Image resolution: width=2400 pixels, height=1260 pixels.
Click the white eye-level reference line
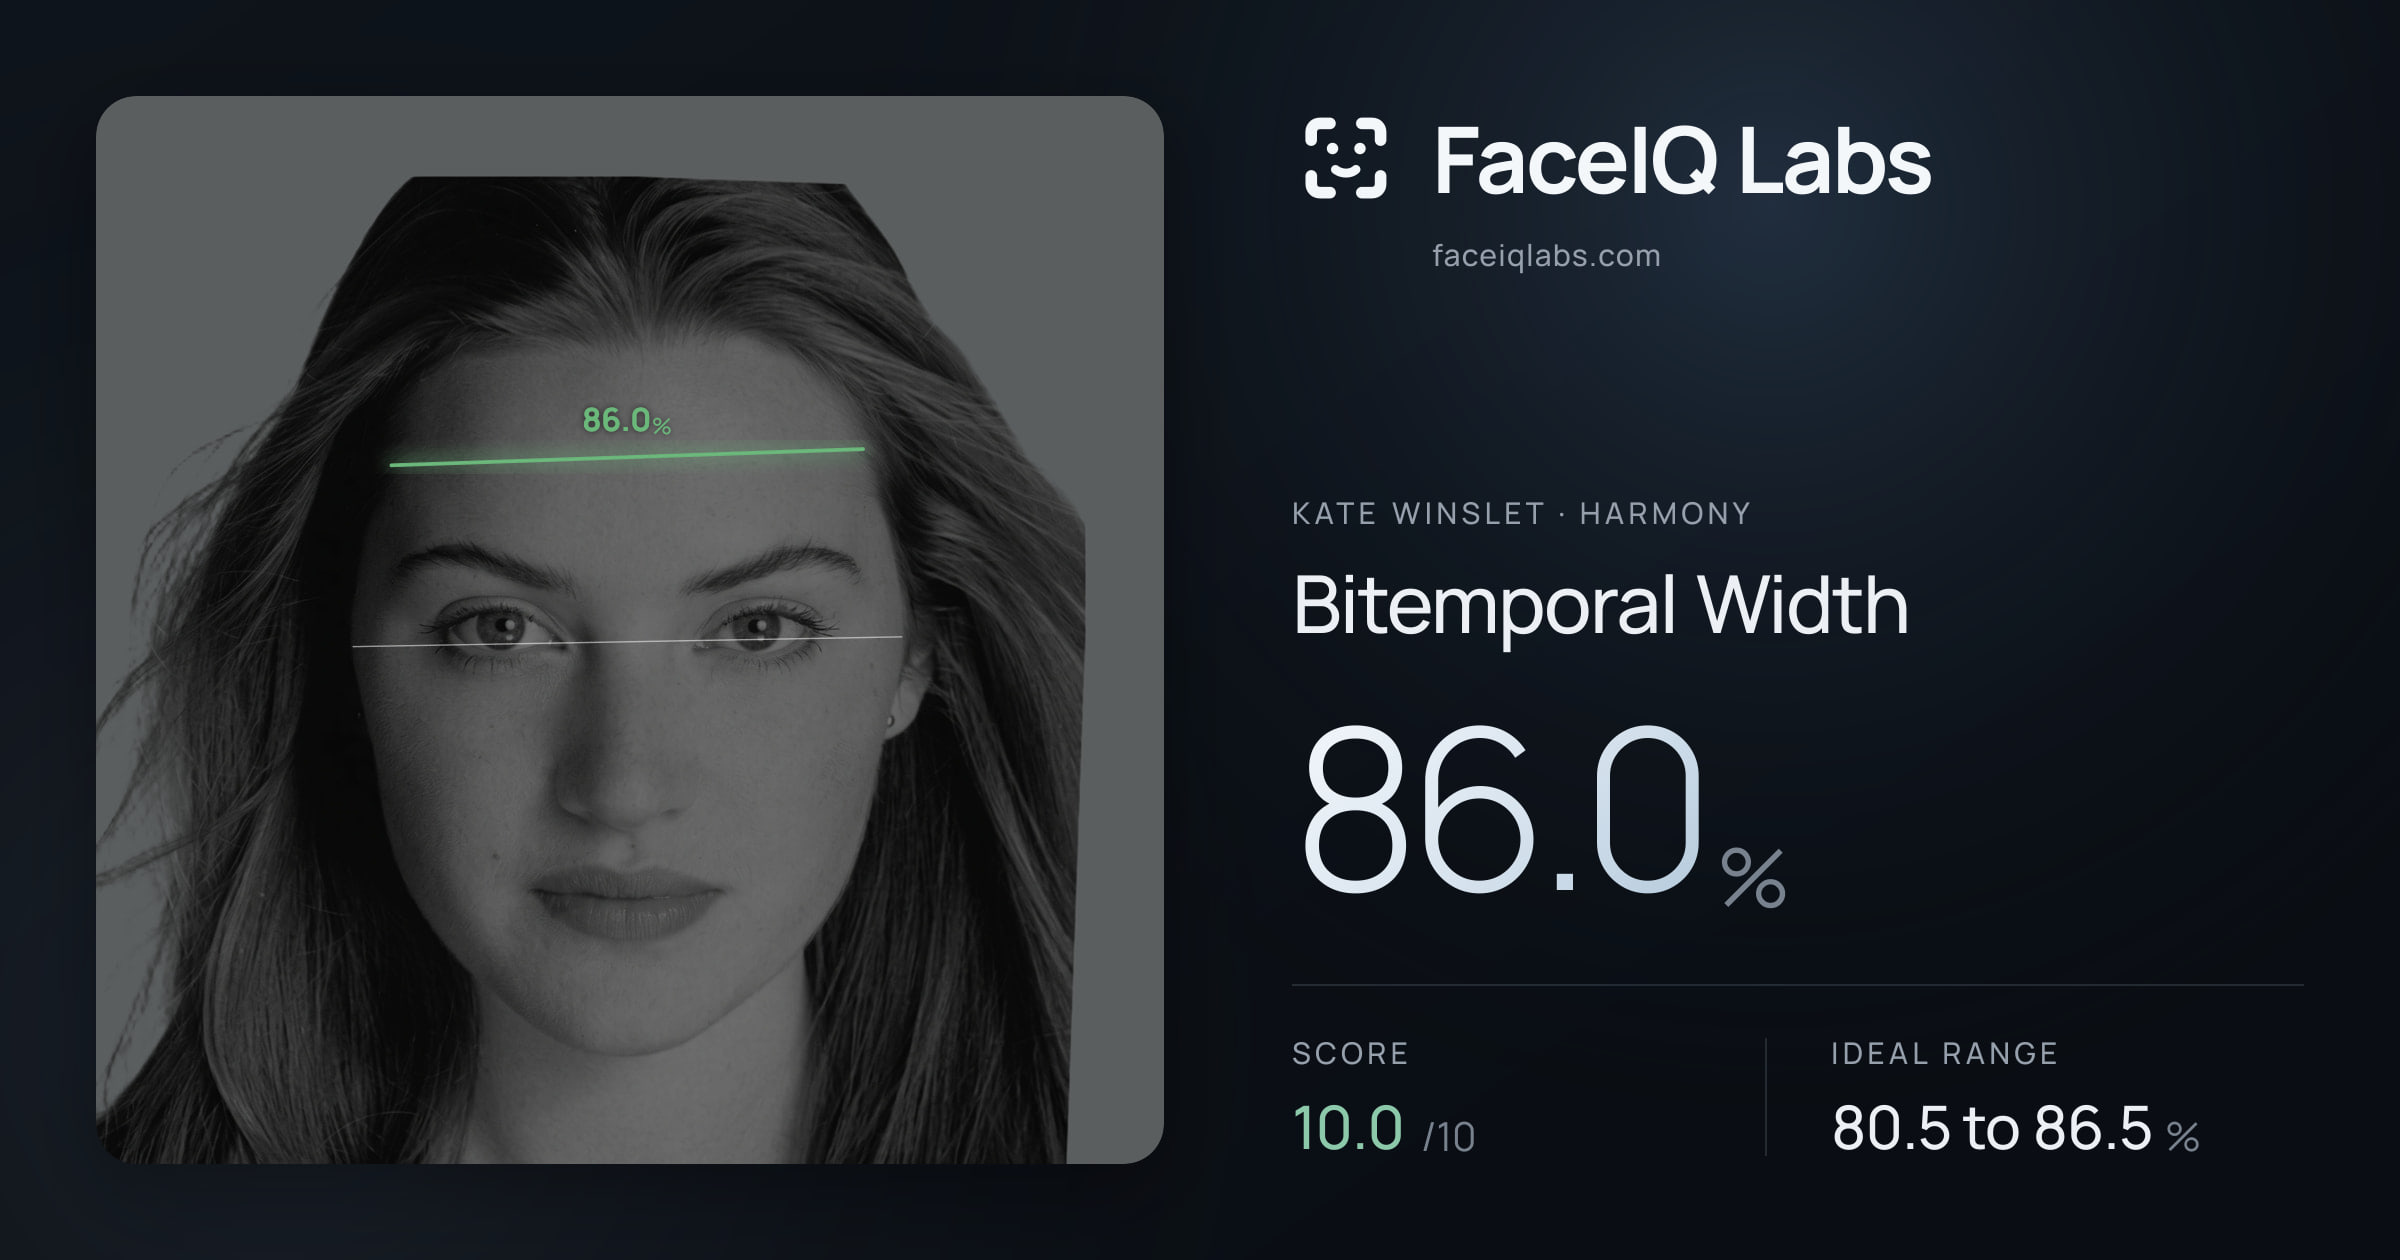click(x=627, y=641)
